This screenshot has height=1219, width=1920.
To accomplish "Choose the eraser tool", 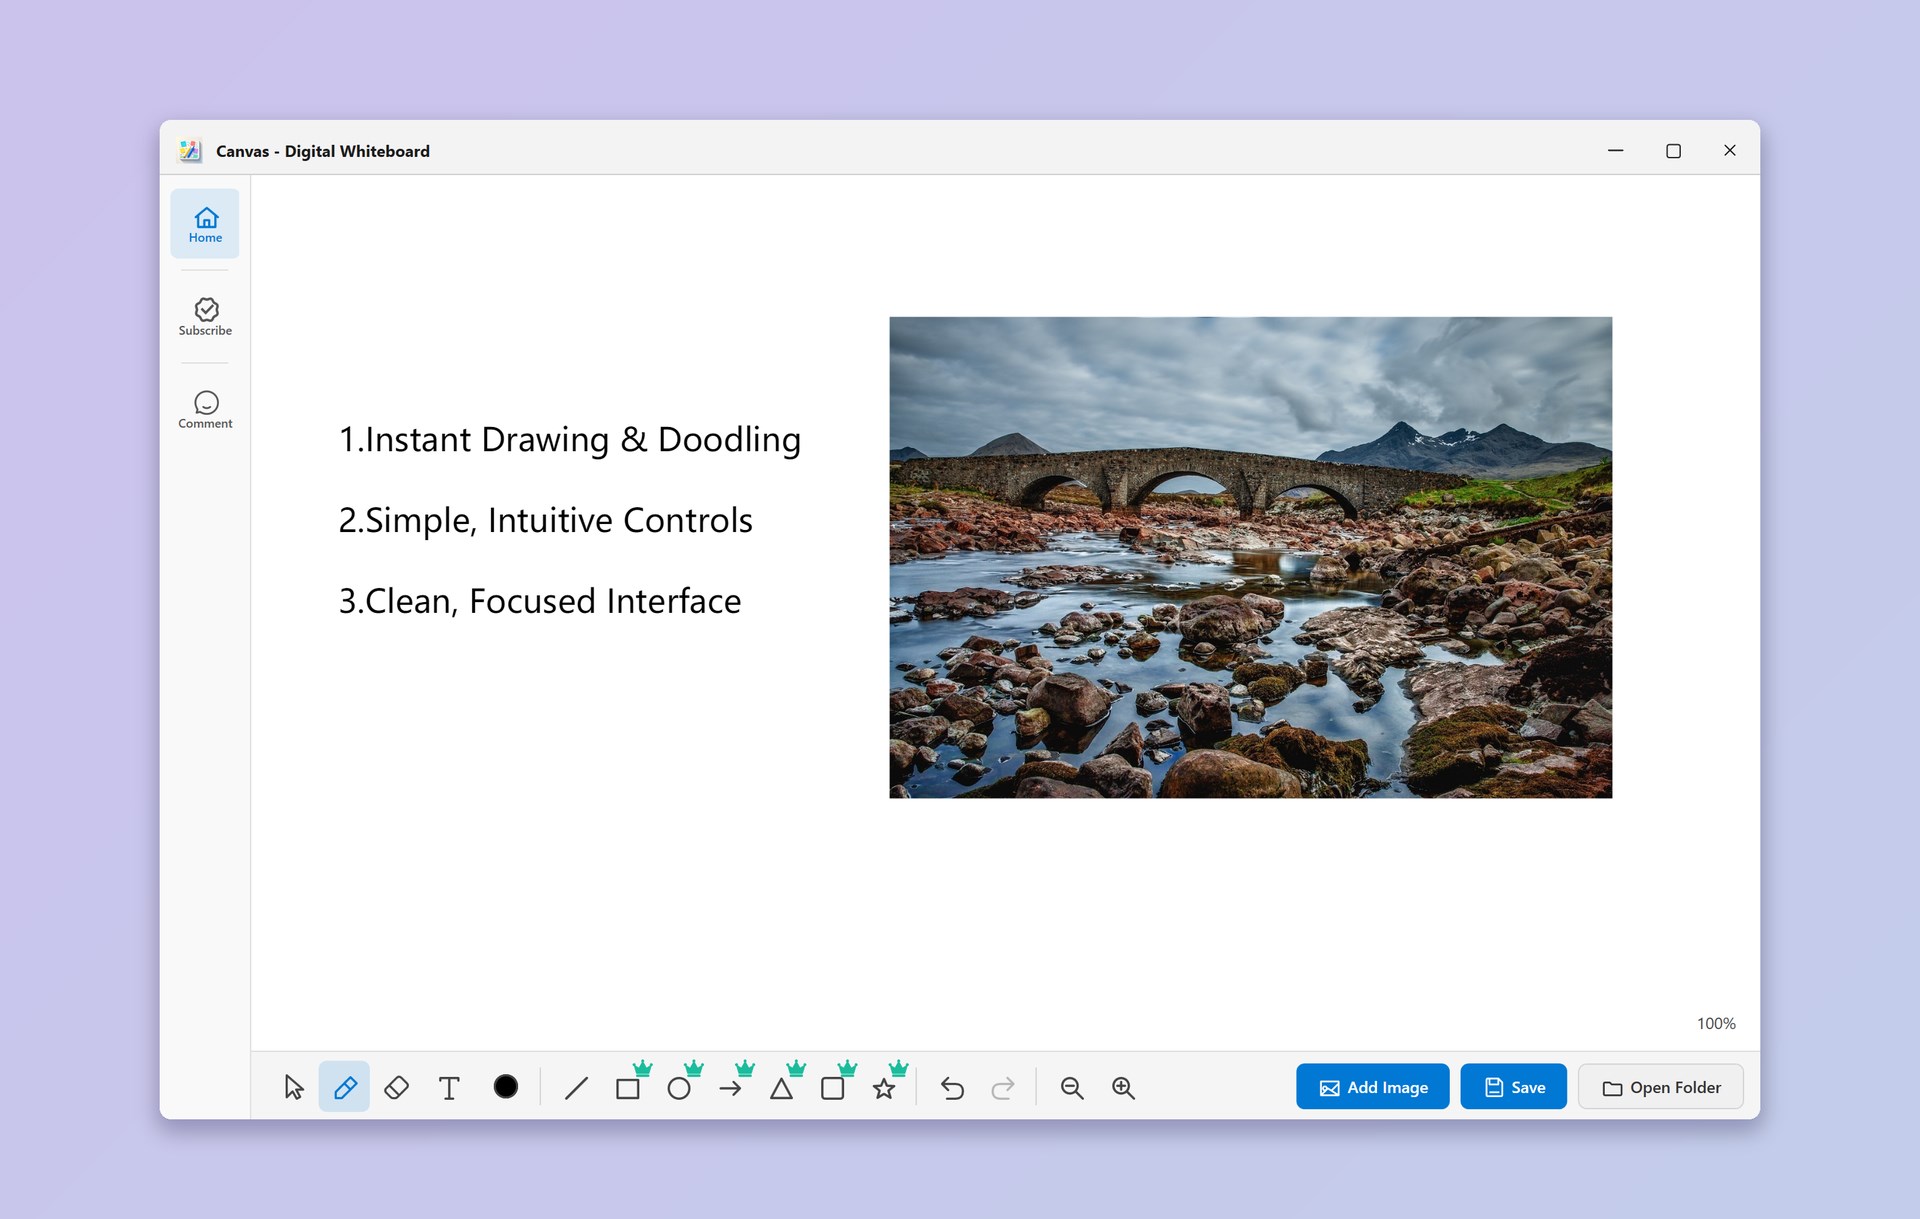I will [x=396, y=1087].
